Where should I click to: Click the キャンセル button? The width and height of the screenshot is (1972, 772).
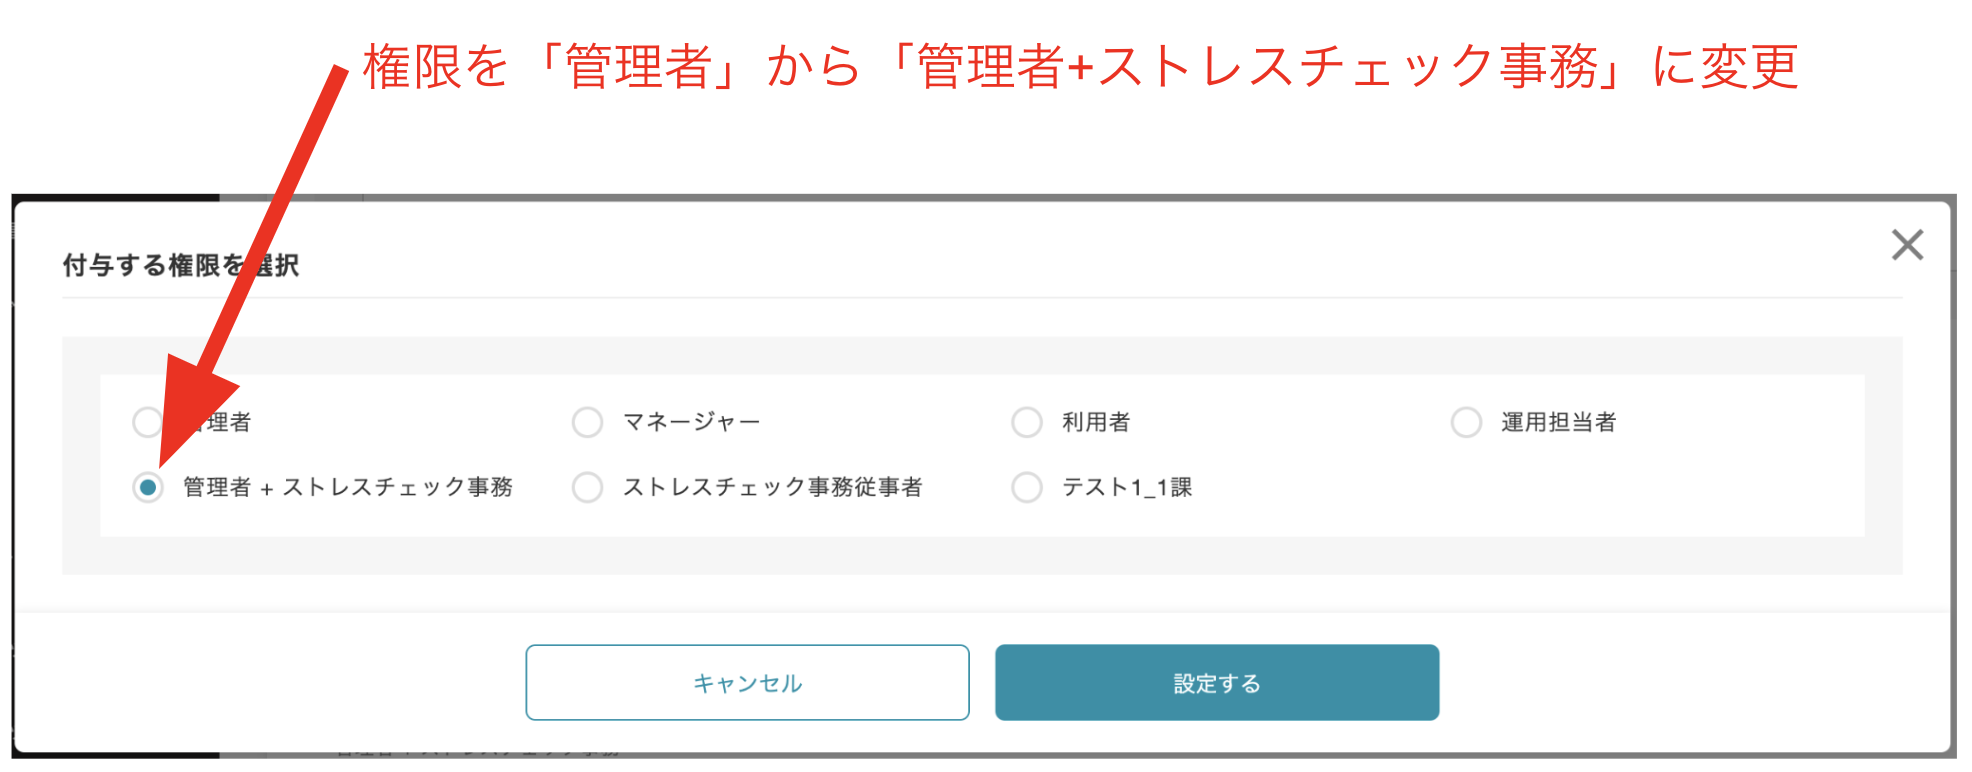point(747,682)
